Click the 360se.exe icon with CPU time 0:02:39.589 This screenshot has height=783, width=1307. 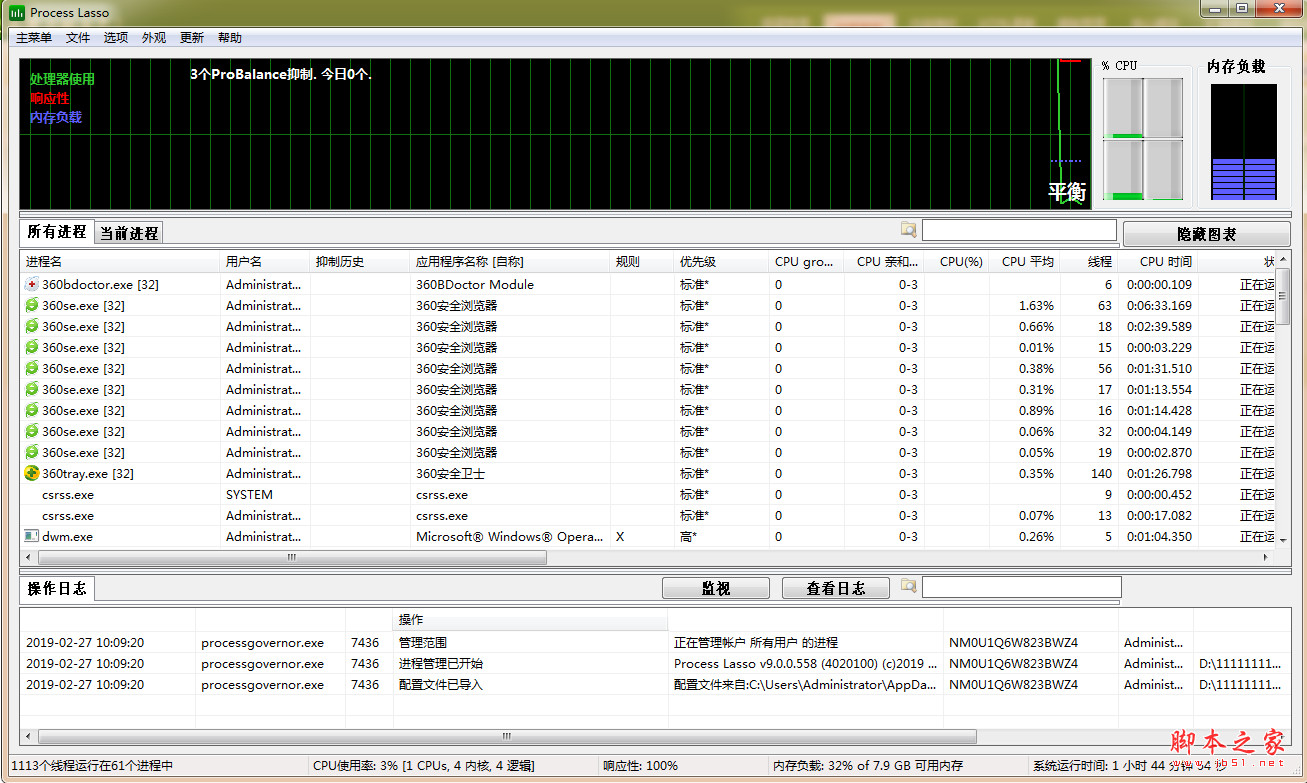[x=32, y=326]
